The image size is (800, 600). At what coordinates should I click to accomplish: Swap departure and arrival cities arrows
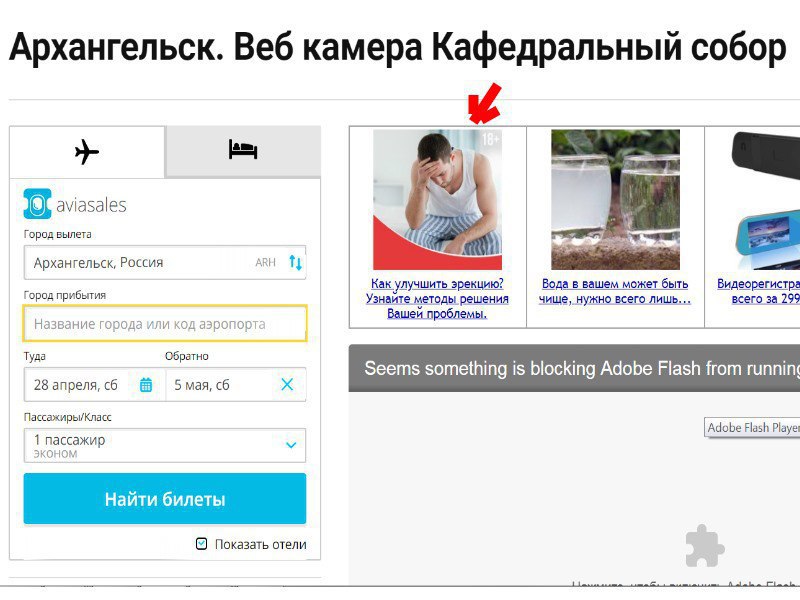295,263
